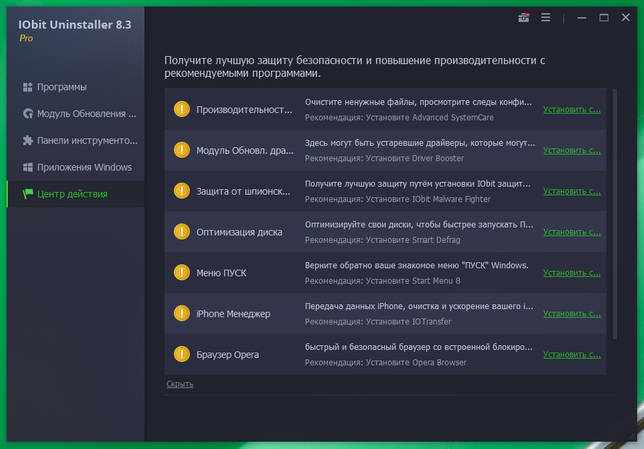644x449 pixels.
Task: Install Smart Defrag via Установить link
Action: [572, 232]
